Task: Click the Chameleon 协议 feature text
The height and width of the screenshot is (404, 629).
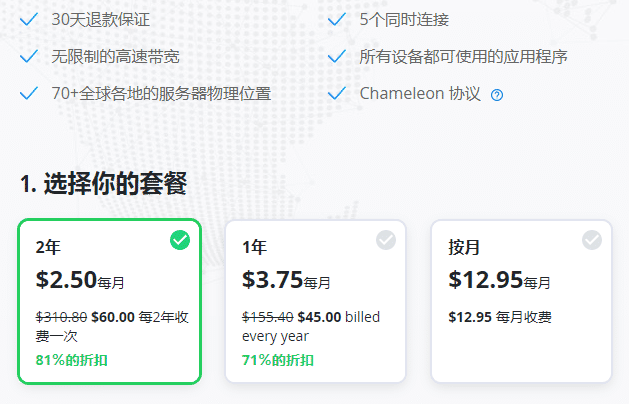Action: click(x=420, y=94)
